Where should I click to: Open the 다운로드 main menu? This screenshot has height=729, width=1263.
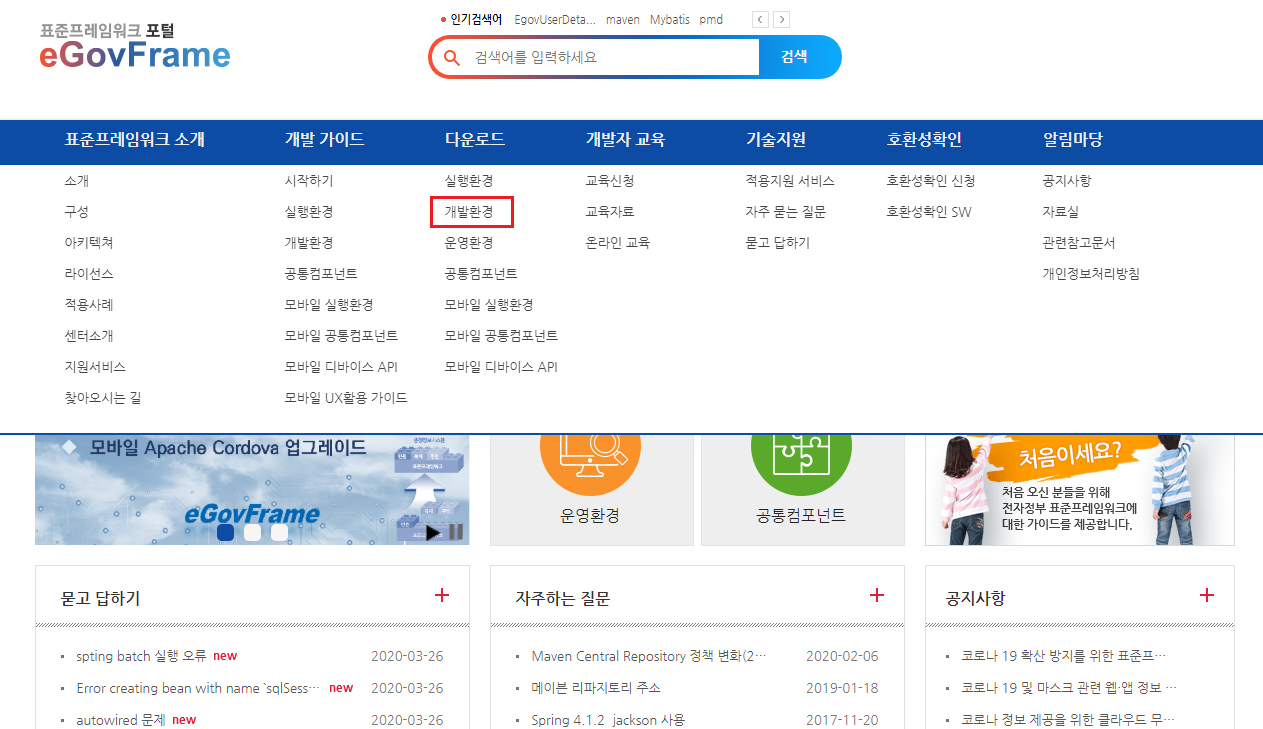pos(474,140)
